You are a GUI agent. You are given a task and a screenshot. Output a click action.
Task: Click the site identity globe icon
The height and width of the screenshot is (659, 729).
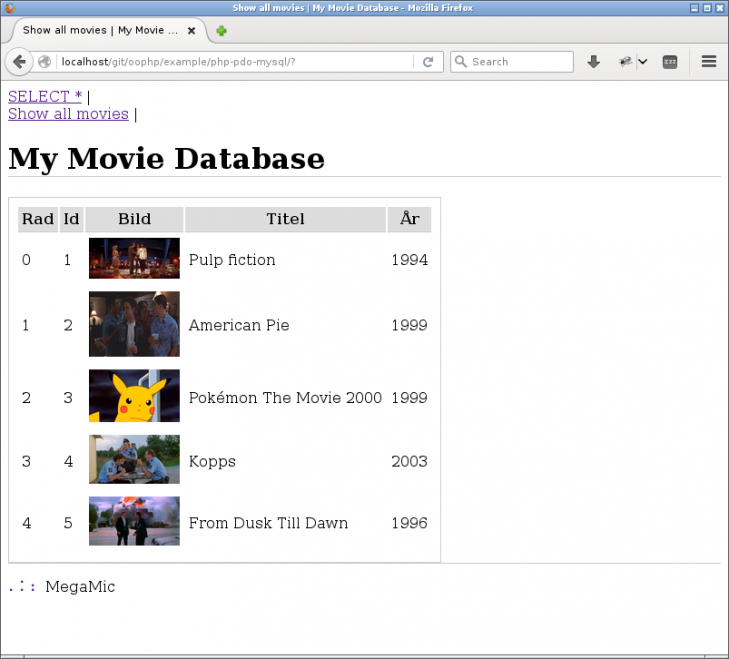[44, 62]
